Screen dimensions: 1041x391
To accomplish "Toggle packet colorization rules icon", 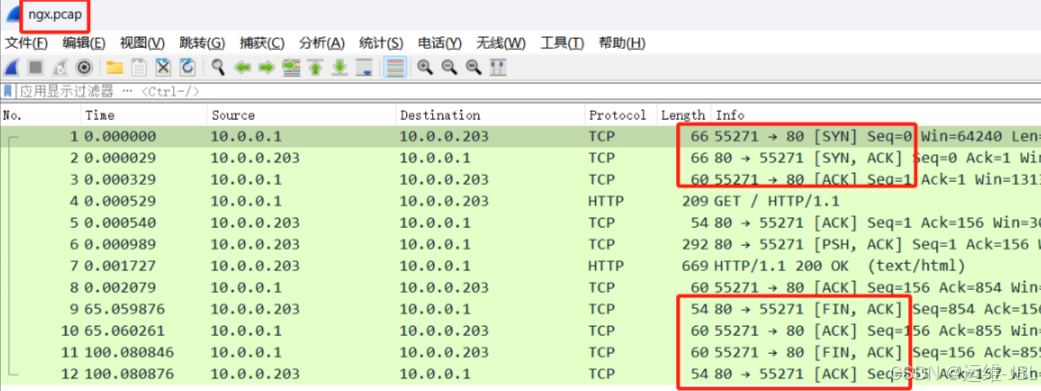I will [x=395, y=67].
